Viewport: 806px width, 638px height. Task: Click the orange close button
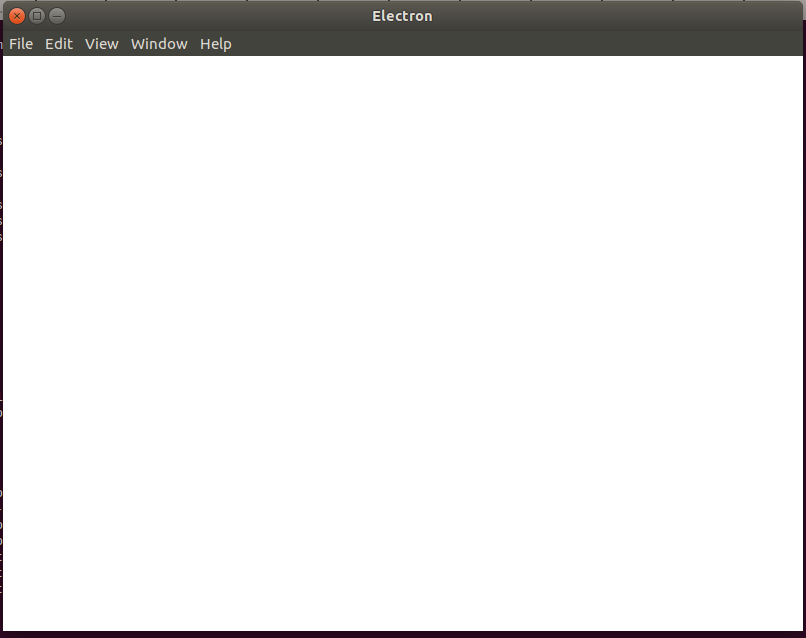point(17,16)
